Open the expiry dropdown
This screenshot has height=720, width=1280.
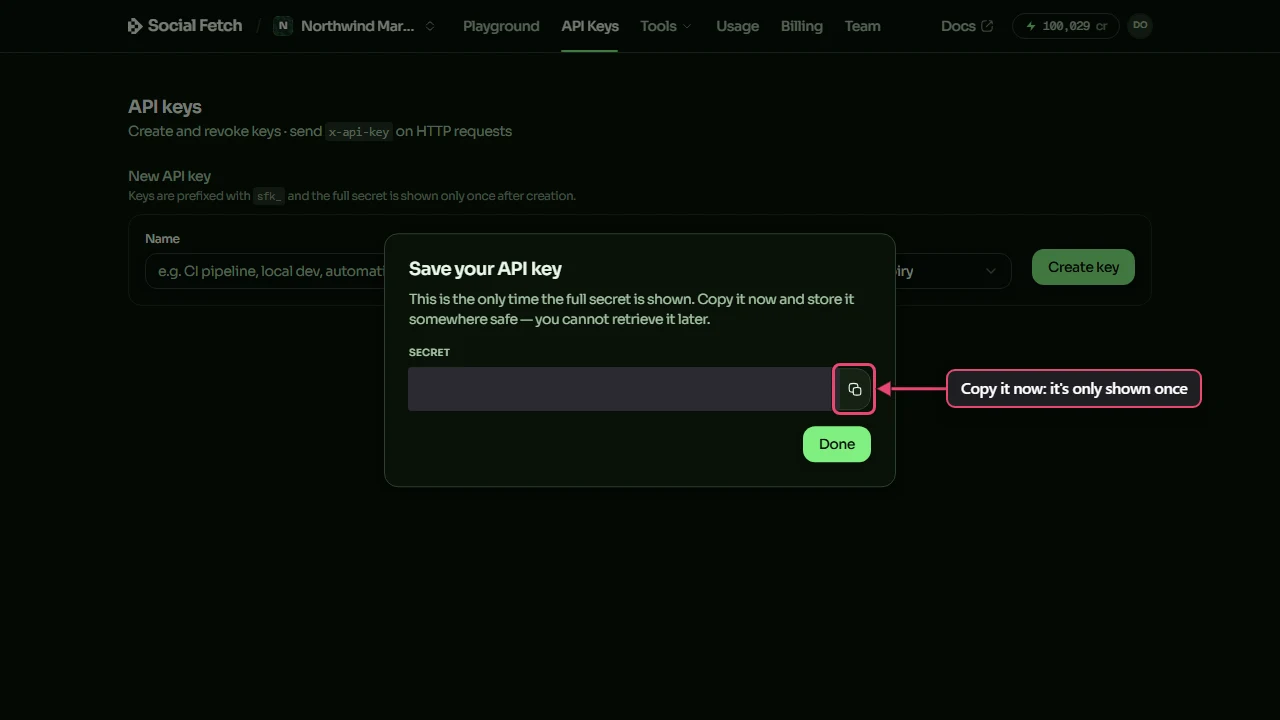click(x=952, y=271)
